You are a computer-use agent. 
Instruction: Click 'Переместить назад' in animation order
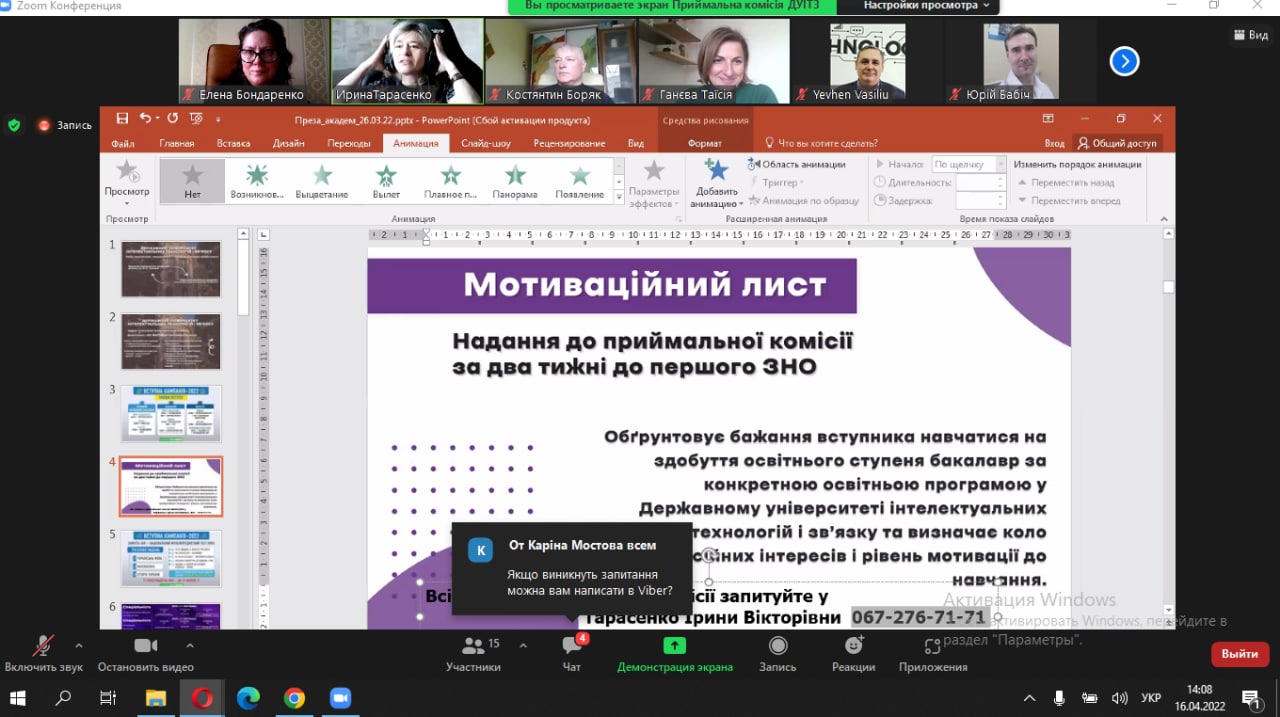click(x=1066, y=182)
